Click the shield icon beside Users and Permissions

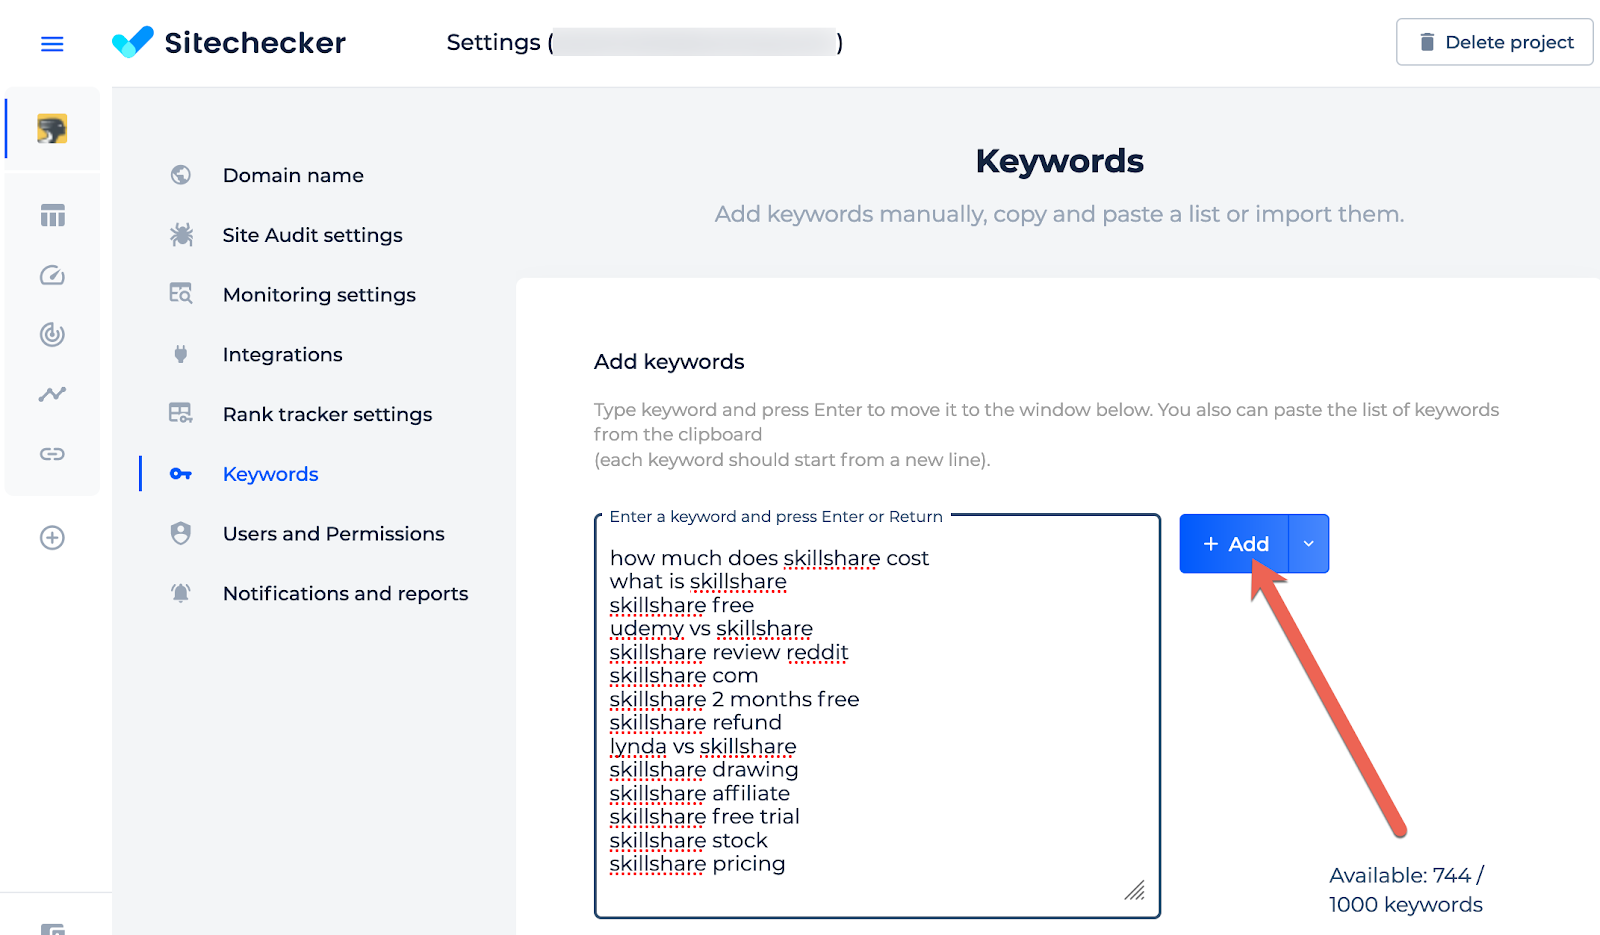pyautogui.click(x=181, y=533)
